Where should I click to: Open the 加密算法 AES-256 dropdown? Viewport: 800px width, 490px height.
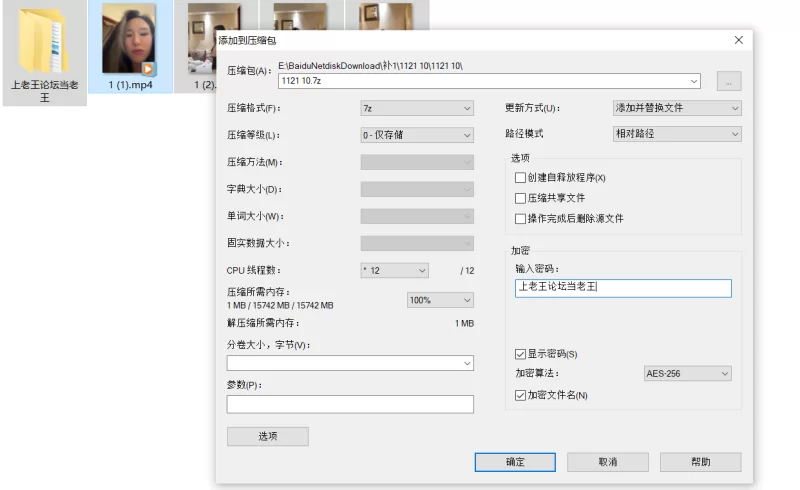(687, 374)
